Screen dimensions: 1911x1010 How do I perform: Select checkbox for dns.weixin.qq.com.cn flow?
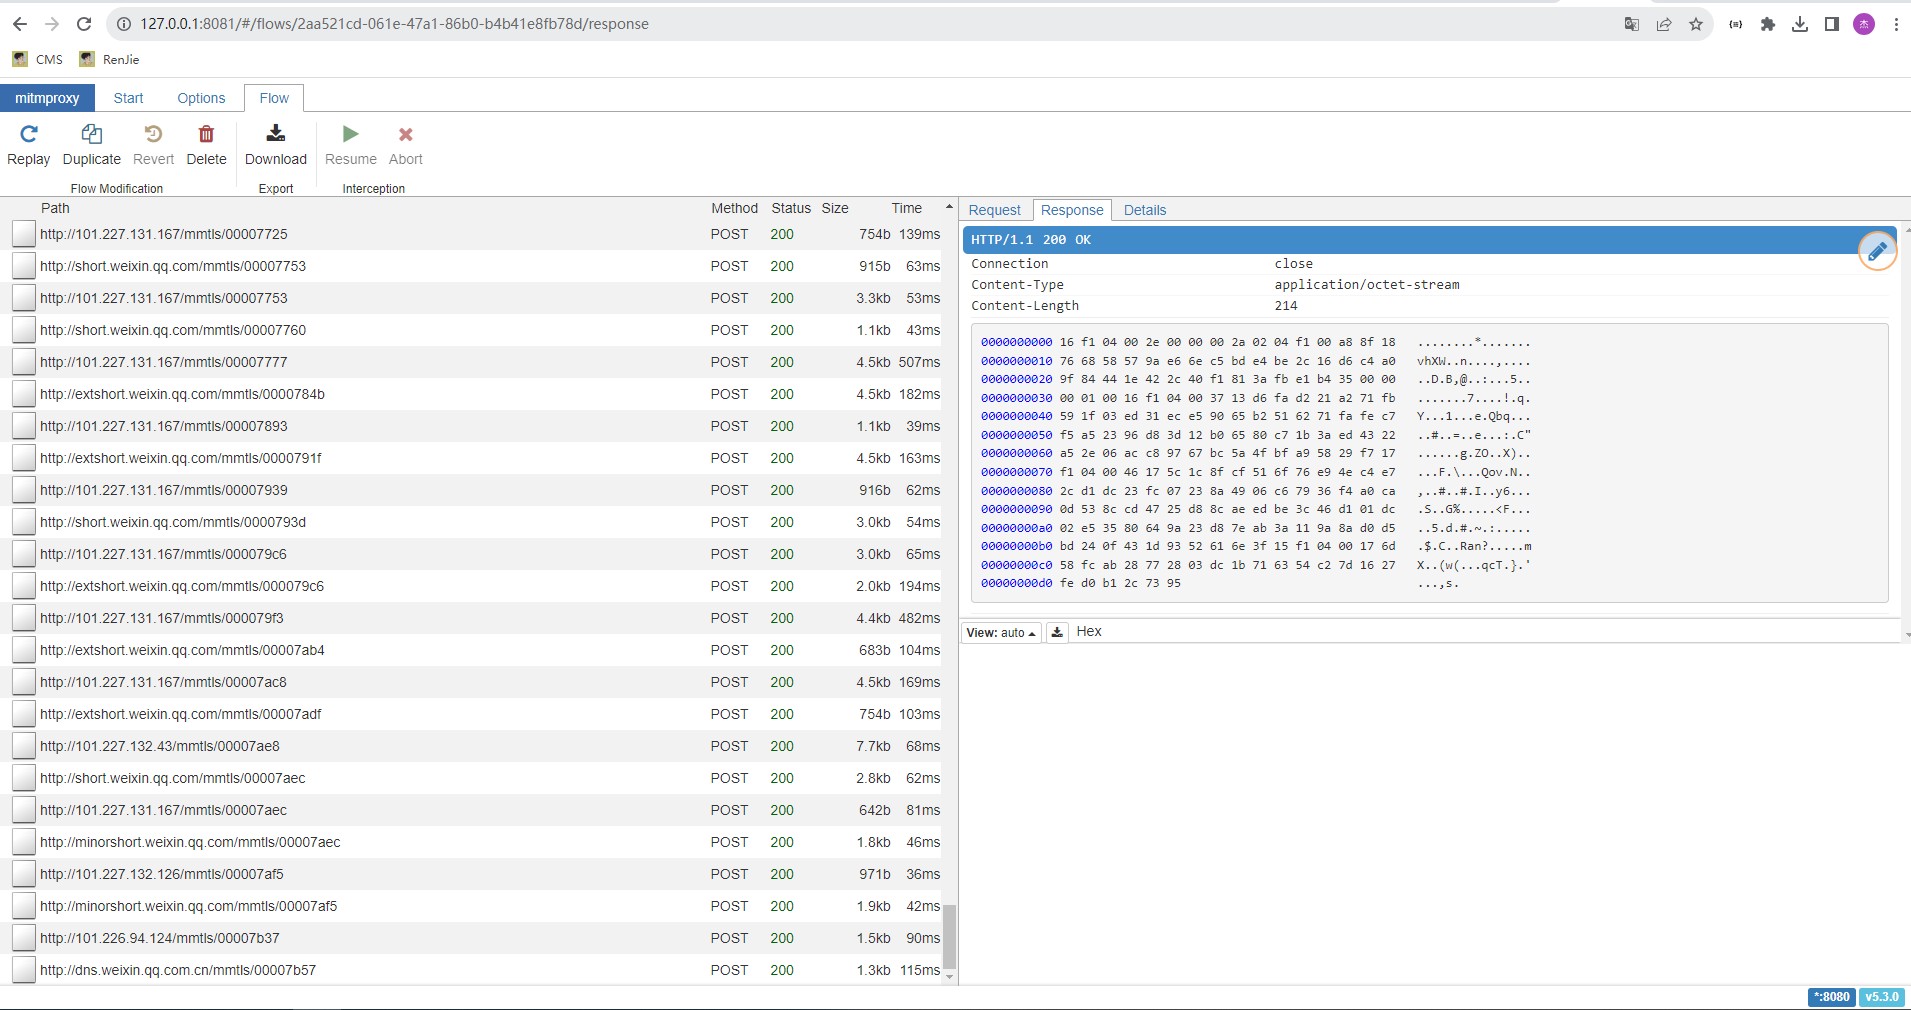click(x=24, y=970)
